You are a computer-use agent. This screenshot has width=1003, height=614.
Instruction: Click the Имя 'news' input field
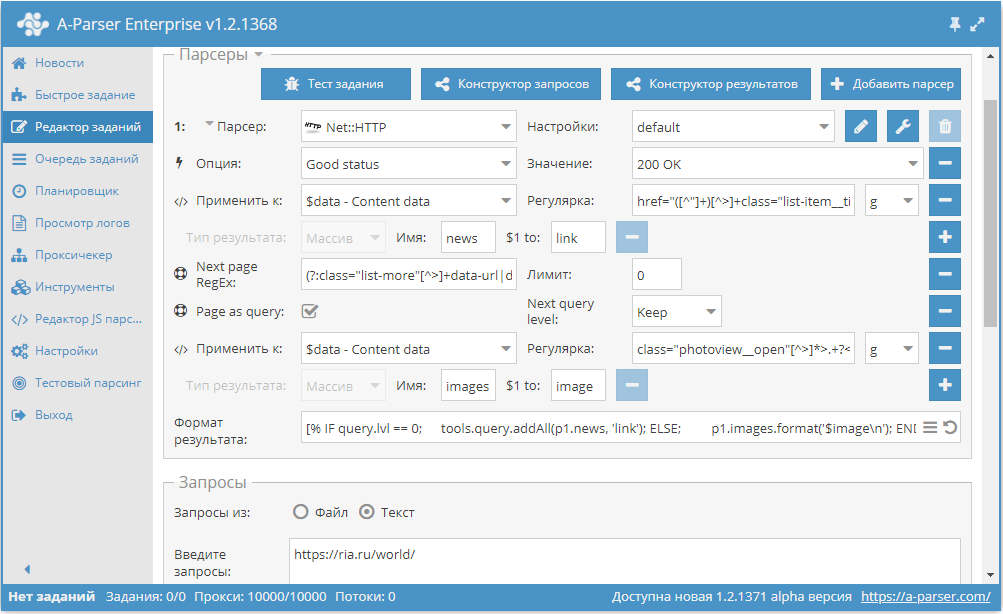point(468,237)
